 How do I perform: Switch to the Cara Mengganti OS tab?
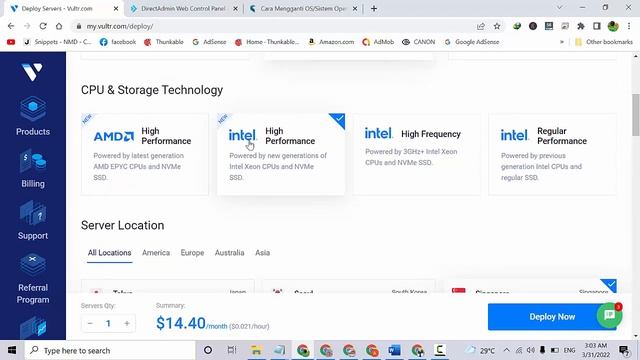pyautogui.click(x=303, y=9)
